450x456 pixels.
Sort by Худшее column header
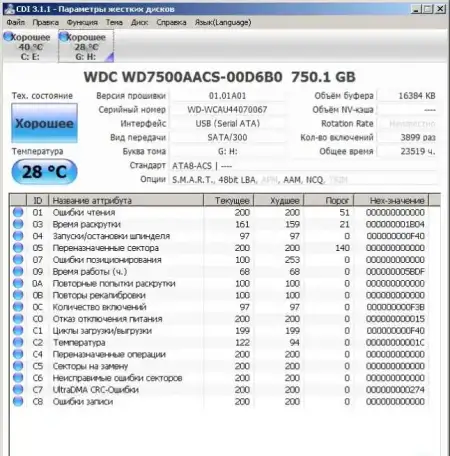point(279,200)
